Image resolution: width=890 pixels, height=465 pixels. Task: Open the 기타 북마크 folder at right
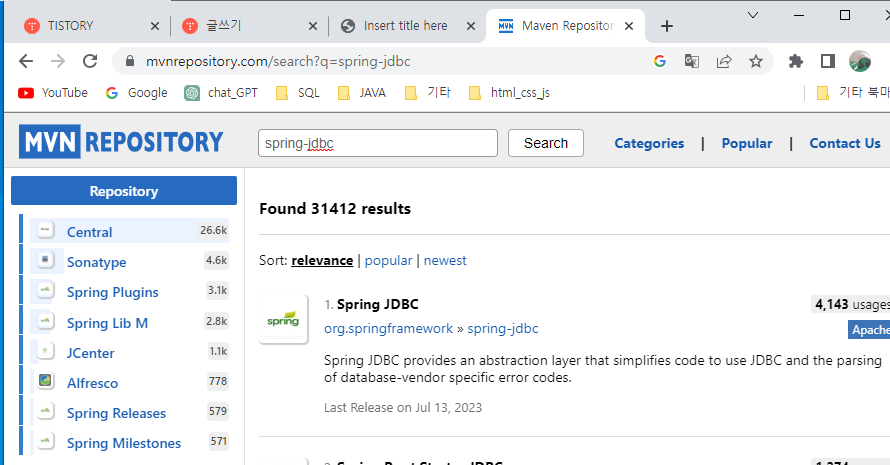click(x=853, y=93)
